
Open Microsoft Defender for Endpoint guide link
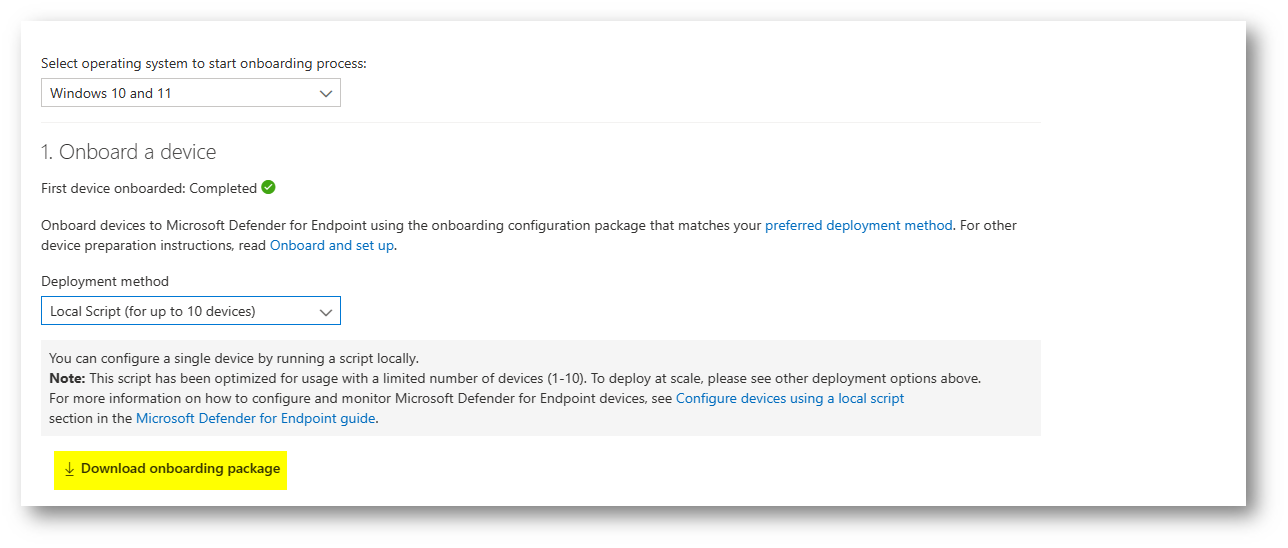pyautogui.click(x=256, y=418)
